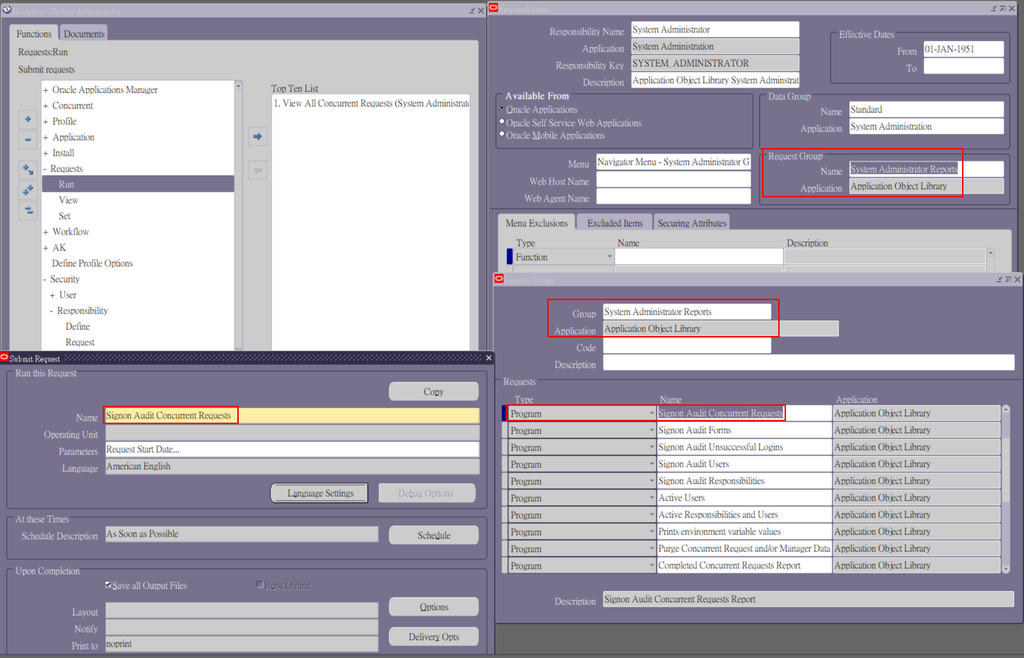Click the Navigator window title bar icon
The height and width of the screenshot is (658, 1024).
[x=7, y=10]
